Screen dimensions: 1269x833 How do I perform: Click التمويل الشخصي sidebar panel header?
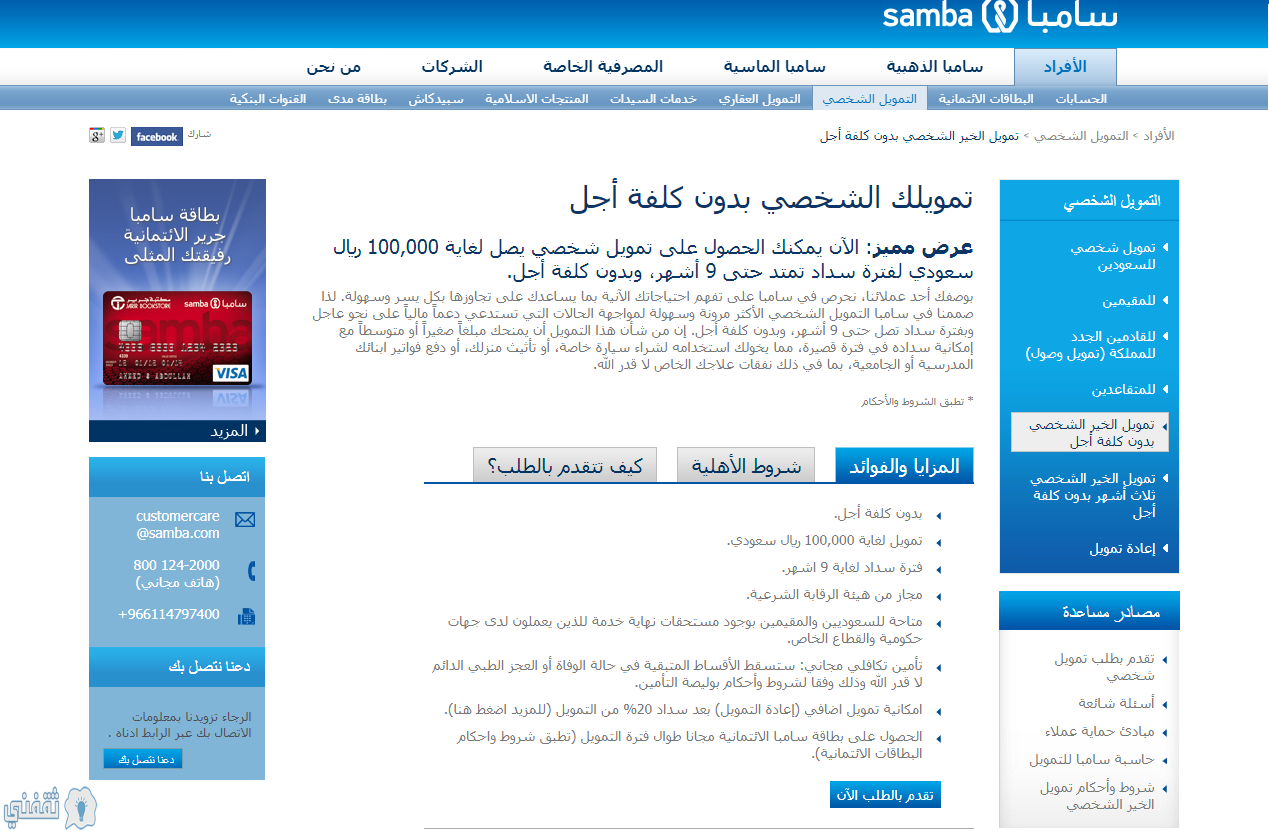click(x=1089, y=200)
